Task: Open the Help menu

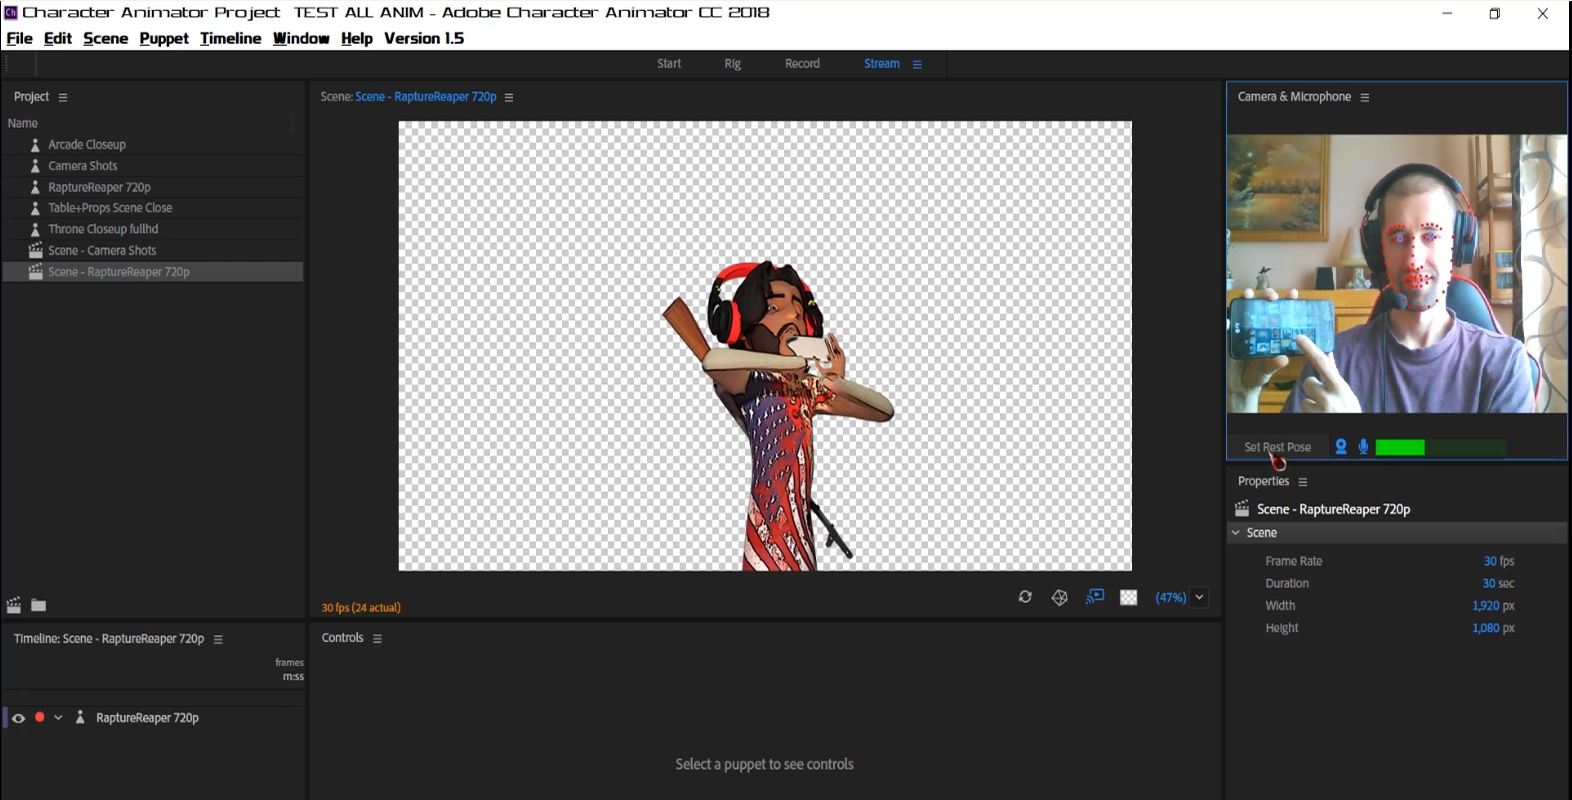Action: click(356, 38)
